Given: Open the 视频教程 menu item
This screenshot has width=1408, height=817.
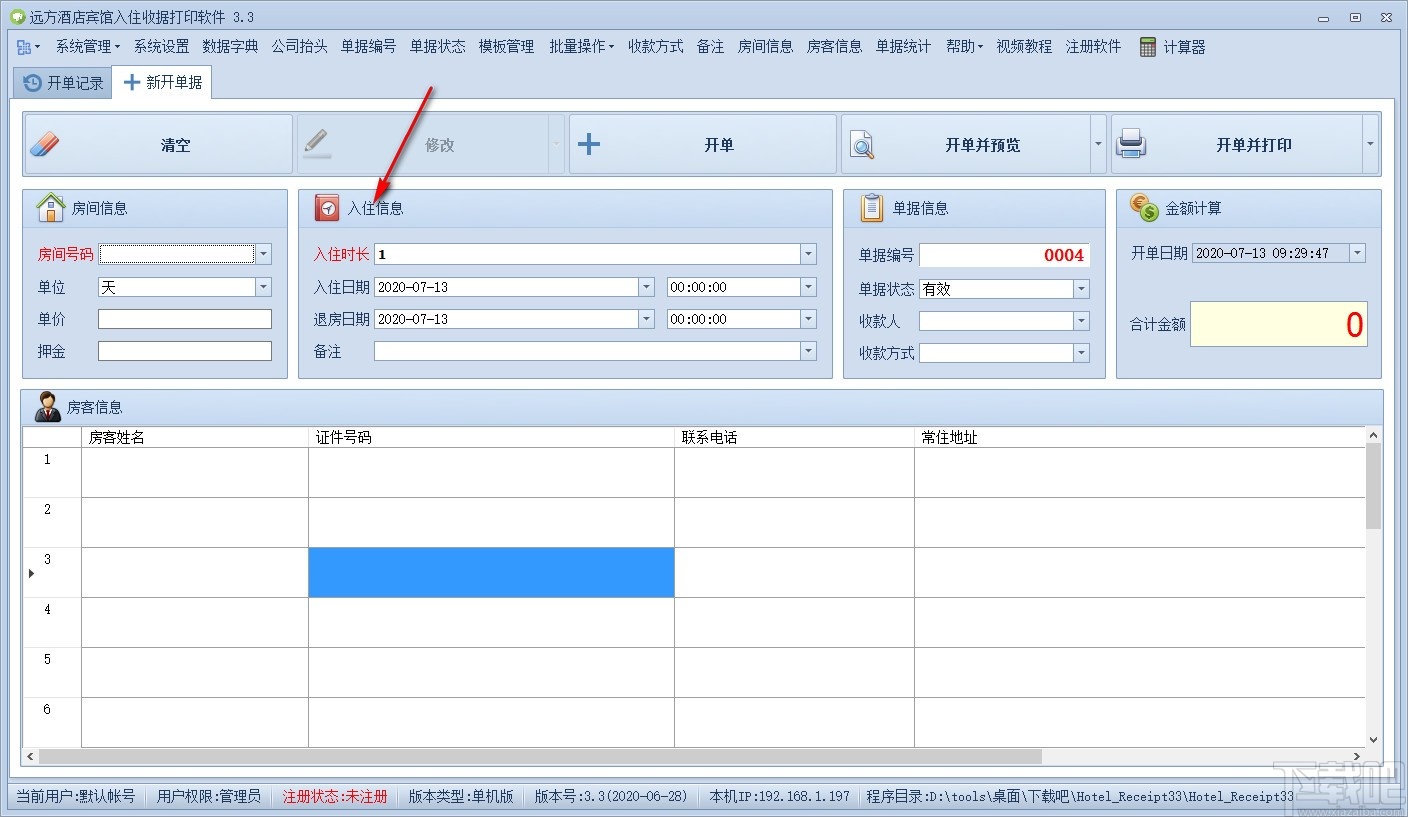Looking at the screenshot, I should point(1024,47).
